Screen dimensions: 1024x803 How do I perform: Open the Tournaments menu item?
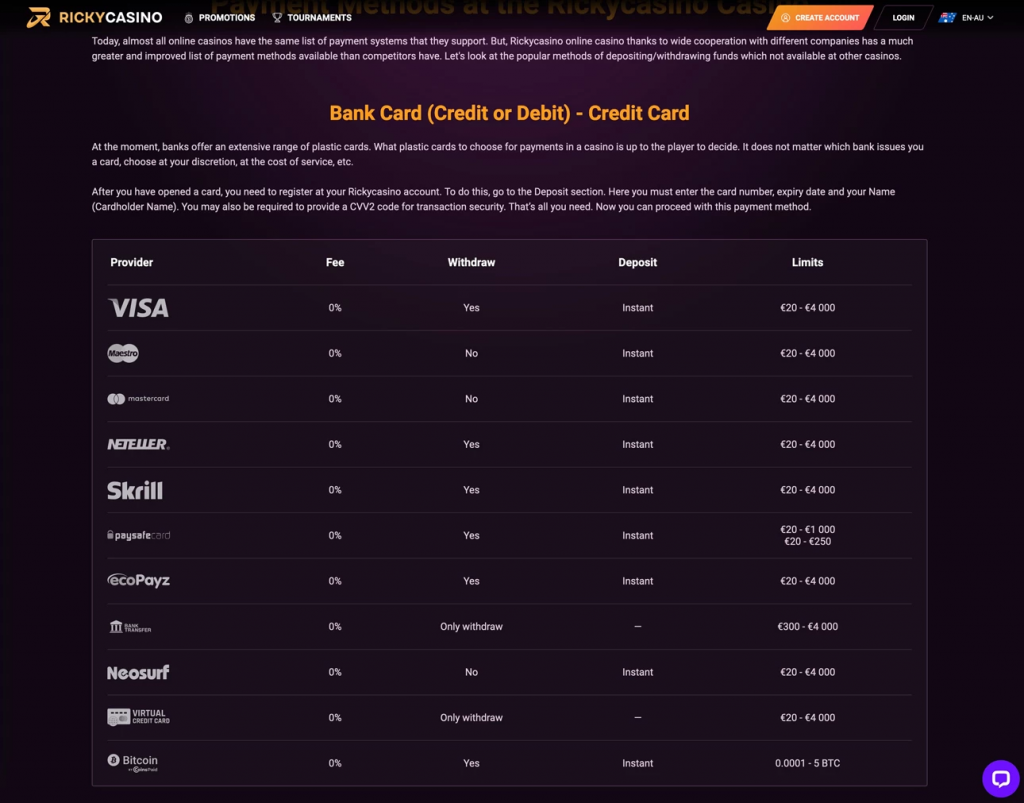(312, 18)
